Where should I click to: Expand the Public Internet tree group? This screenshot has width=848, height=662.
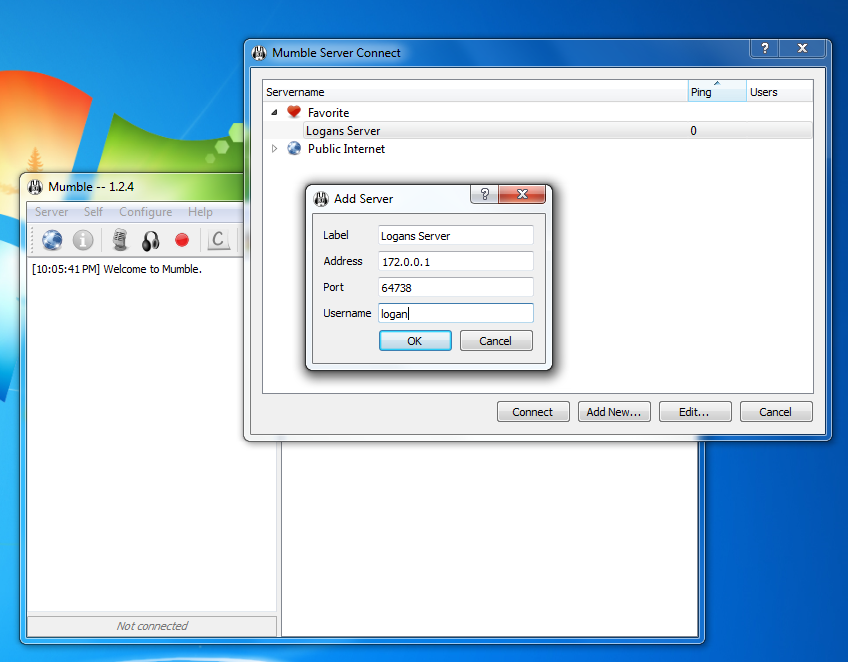tap(274, 148)
